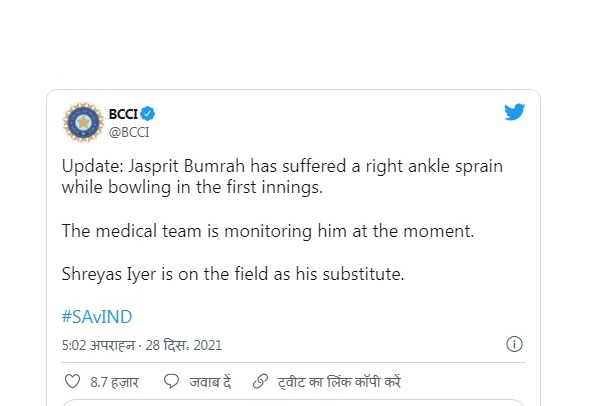Click the chain link copy icon

(260, 381)
